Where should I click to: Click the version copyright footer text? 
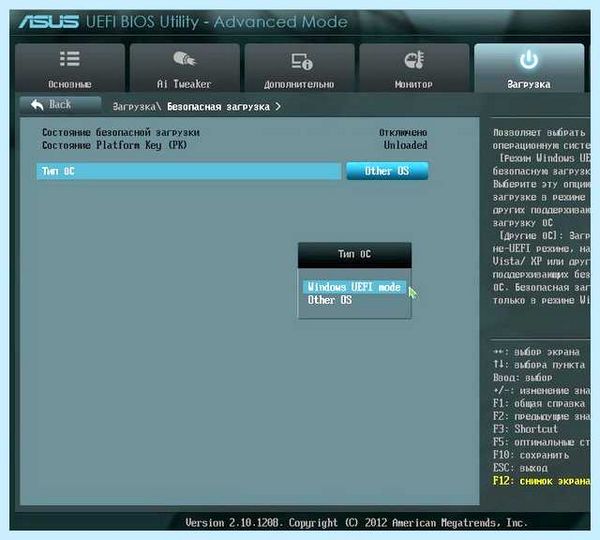tap(356, 522)
